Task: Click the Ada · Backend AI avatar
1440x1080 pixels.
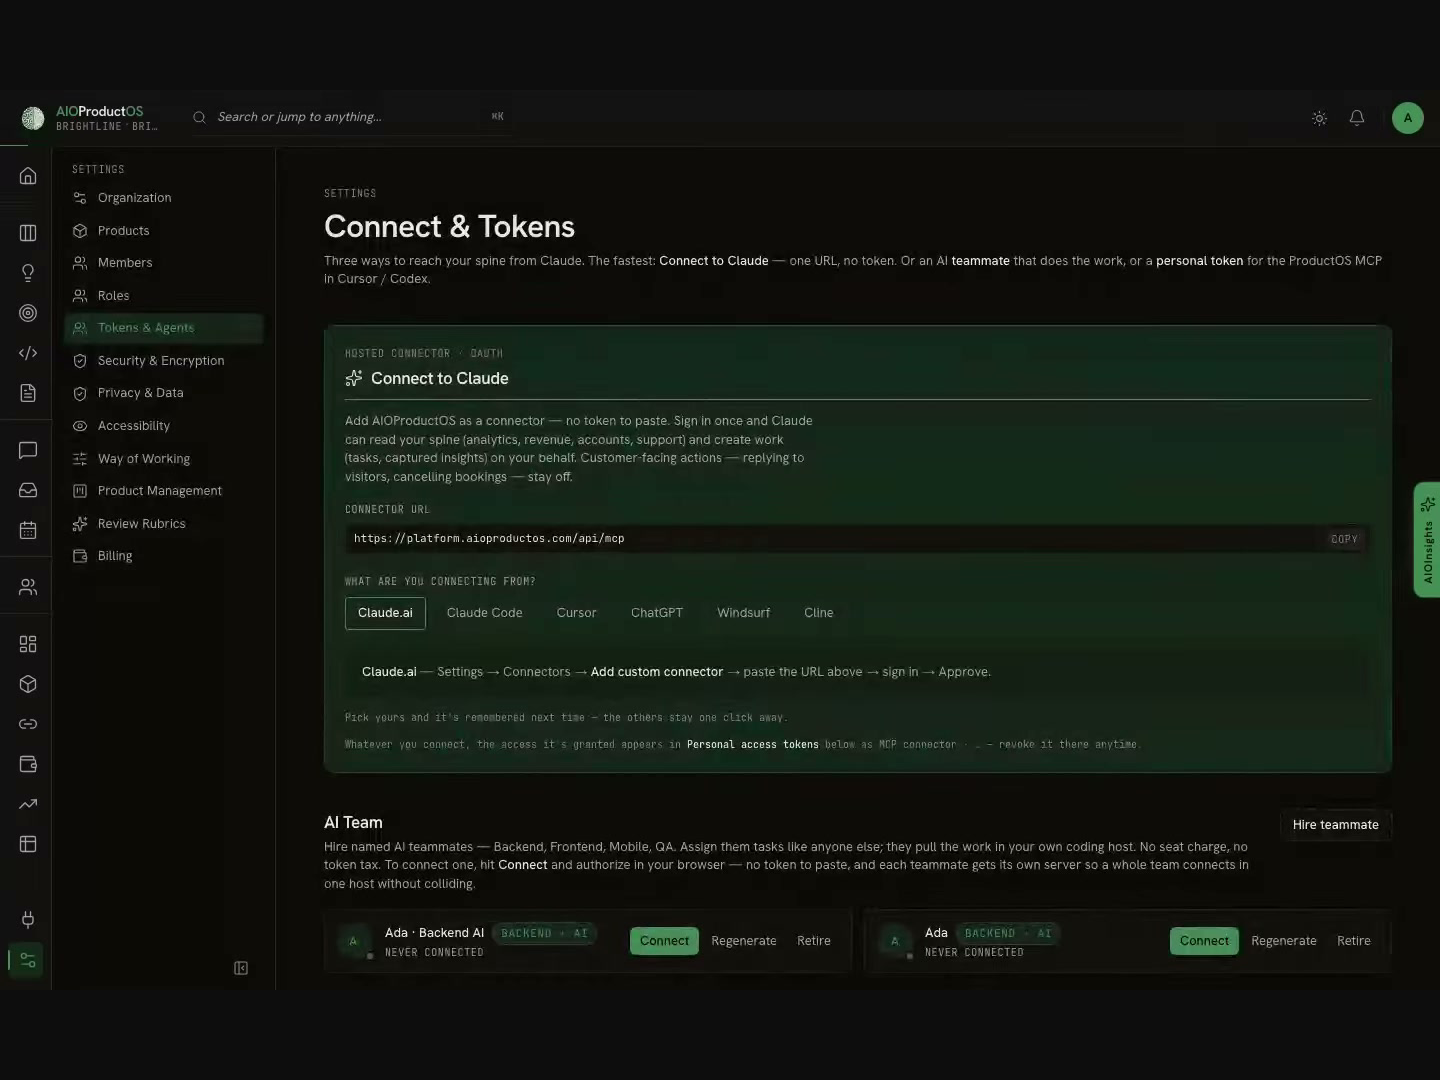Action: click(x=354, y=941)
